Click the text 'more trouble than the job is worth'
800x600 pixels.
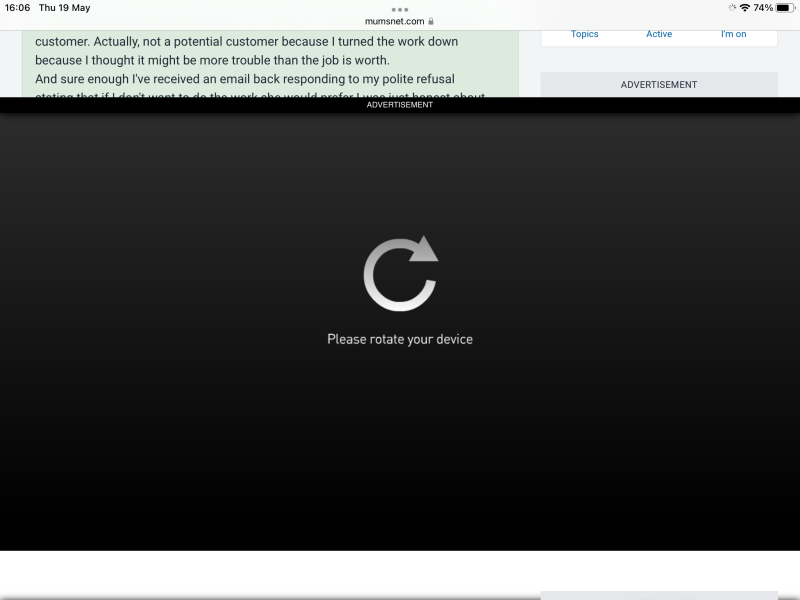tap(288, 60)
